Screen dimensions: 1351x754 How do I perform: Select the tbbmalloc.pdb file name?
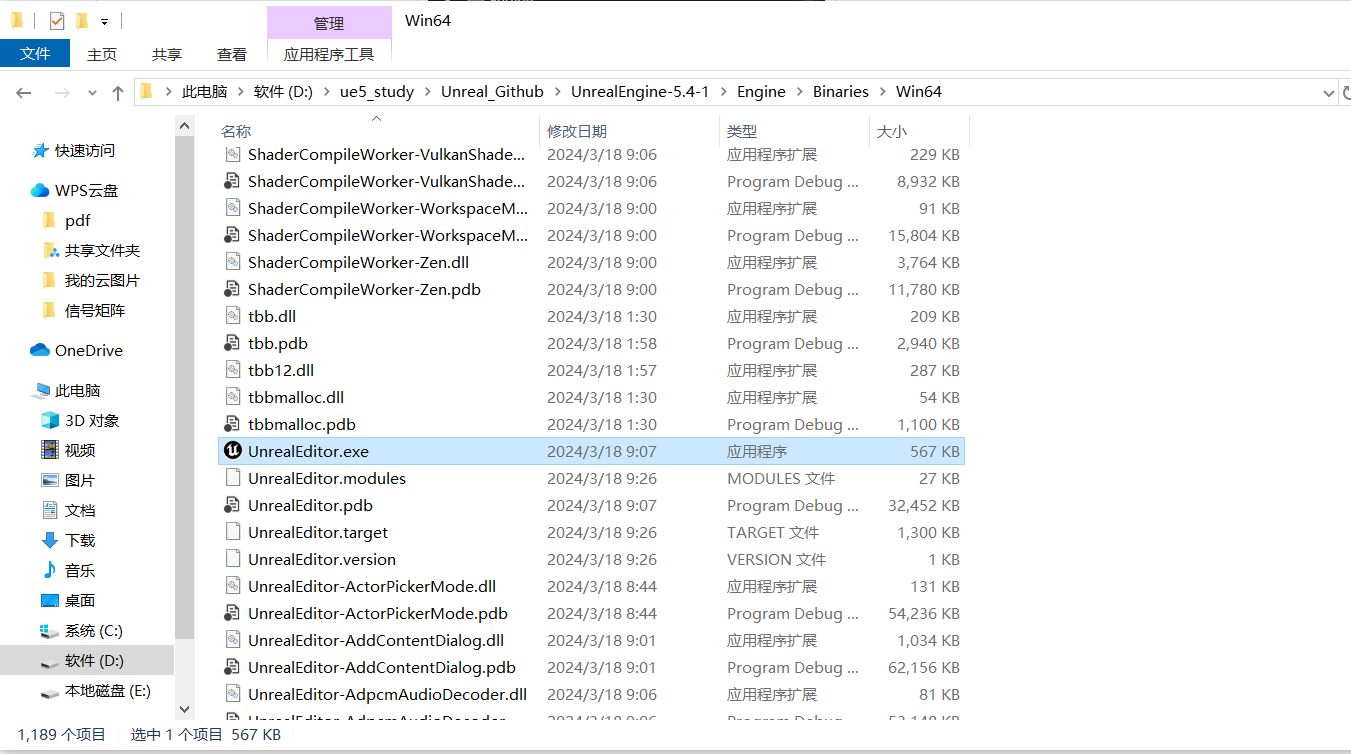click(302, 424)
